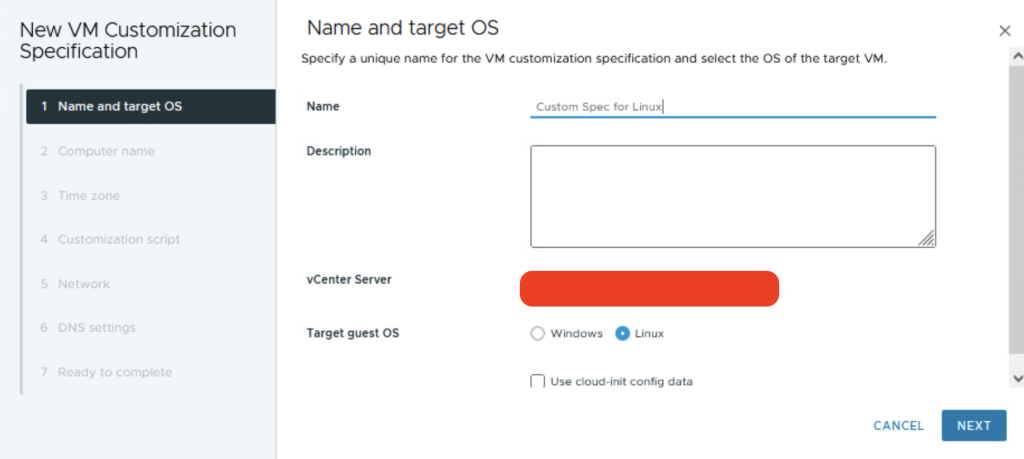Click the Description resize handle
Viewport: 1024px width, 459px height.
(x=927, y=238)
